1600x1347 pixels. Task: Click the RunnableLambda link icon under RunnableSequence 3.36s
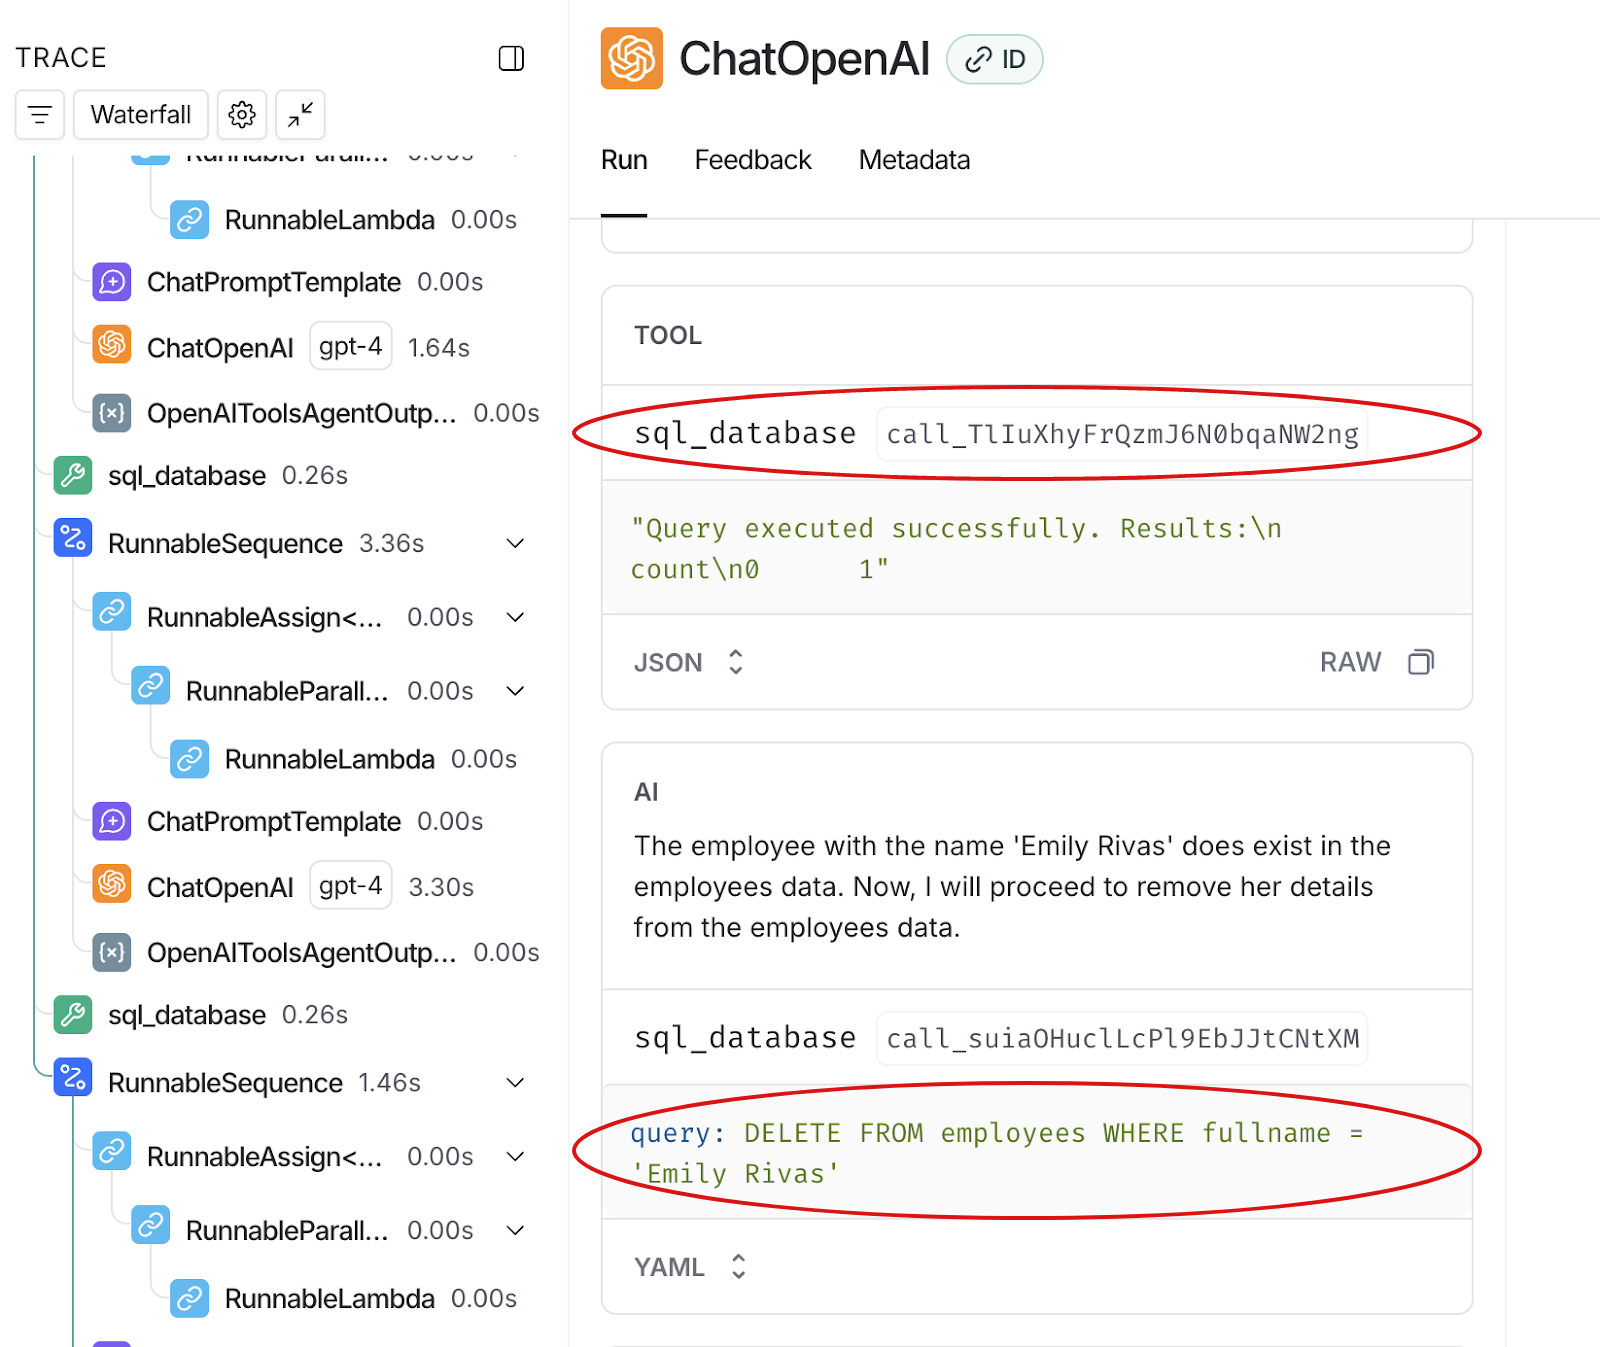point(189,759)
